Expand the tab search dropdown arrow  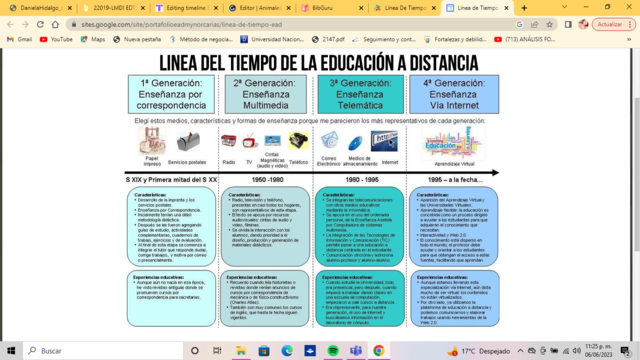coord(564,7)
